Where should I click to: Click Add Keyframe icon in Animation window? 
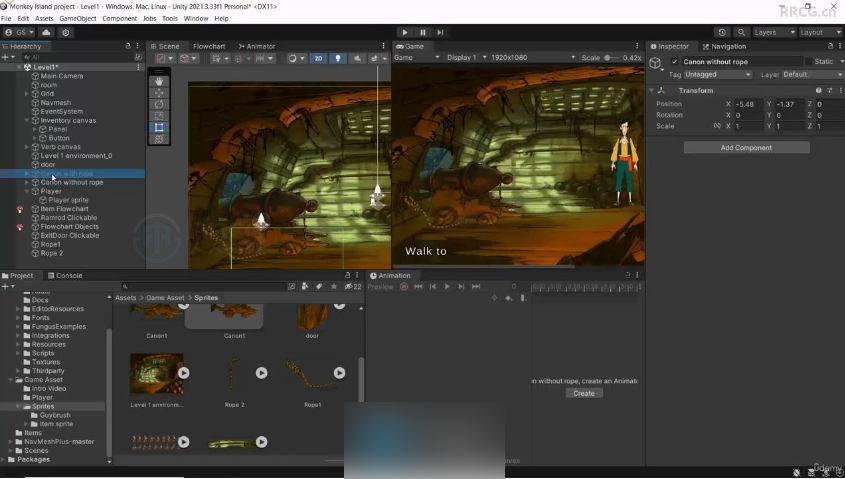(509, 298)
